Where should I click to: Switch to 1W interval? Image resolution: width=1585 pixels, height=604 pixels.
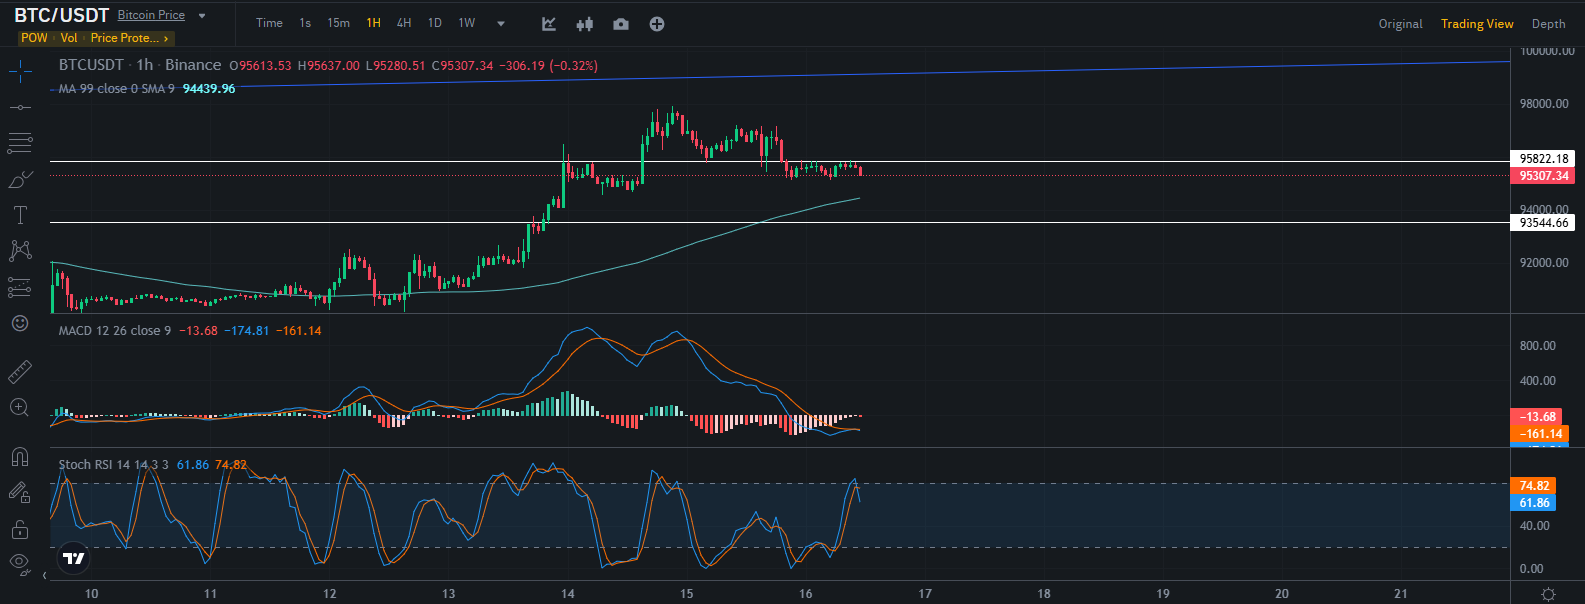[467, 23]
